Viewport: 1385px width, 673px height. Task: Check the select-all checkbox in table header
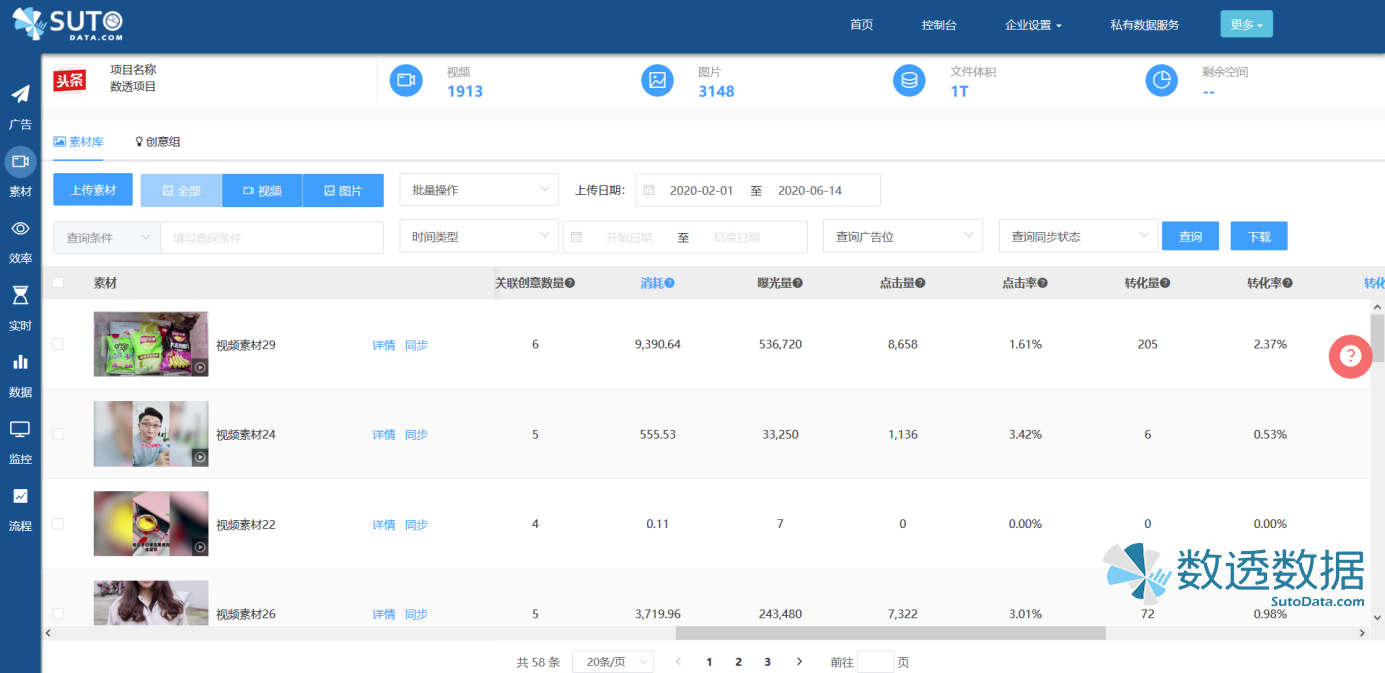[x=58, y=283]
